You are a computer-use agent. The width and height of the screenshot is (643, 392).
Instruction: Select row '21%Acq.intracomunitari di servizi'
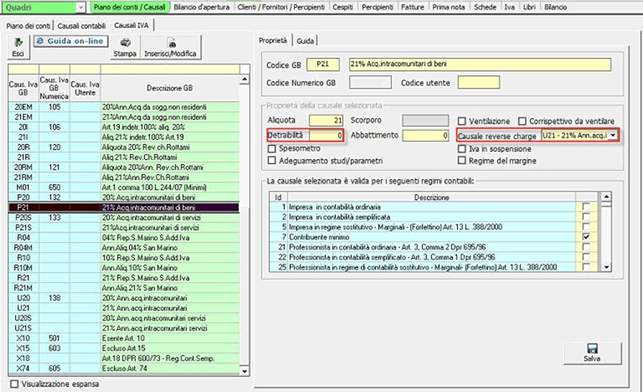[x=123, y=228]
